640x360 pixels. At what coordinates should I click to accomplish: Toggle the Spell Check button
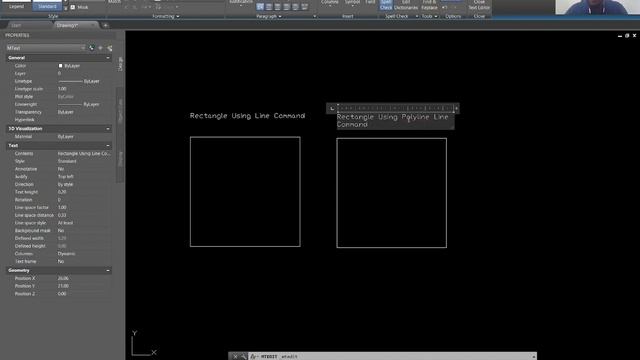click(386, 5)
